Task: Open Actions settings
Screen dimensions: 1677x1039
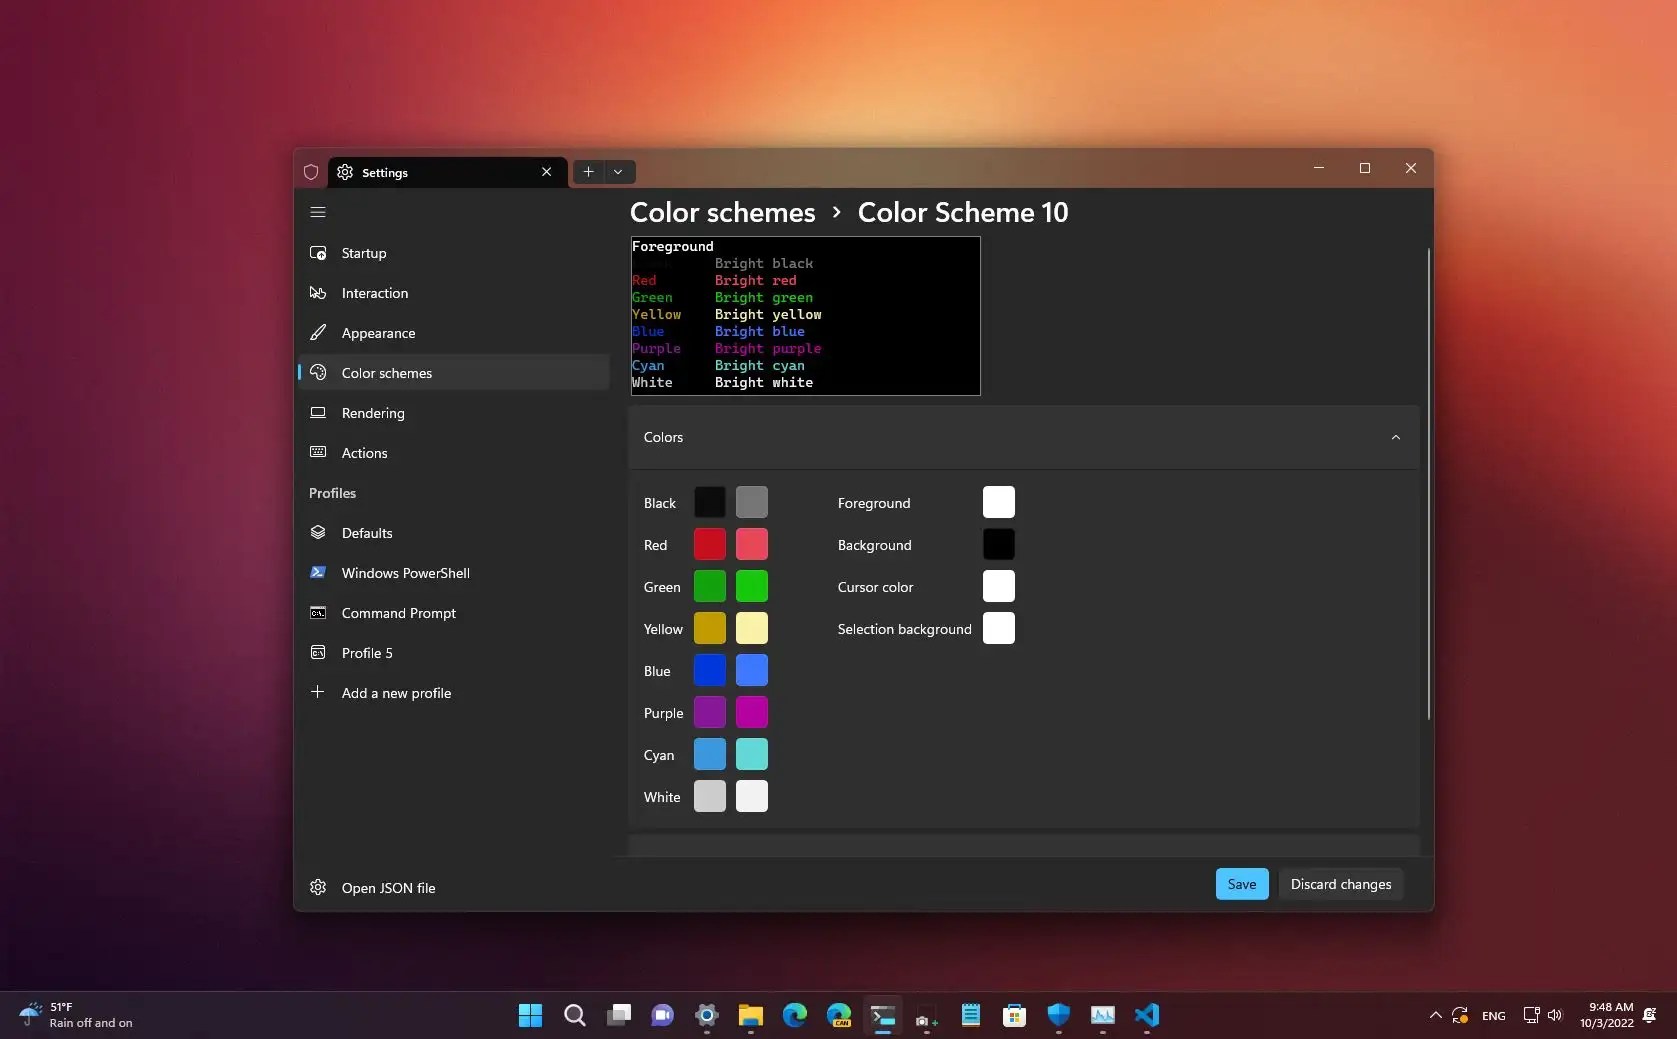Action: (364, 453)
